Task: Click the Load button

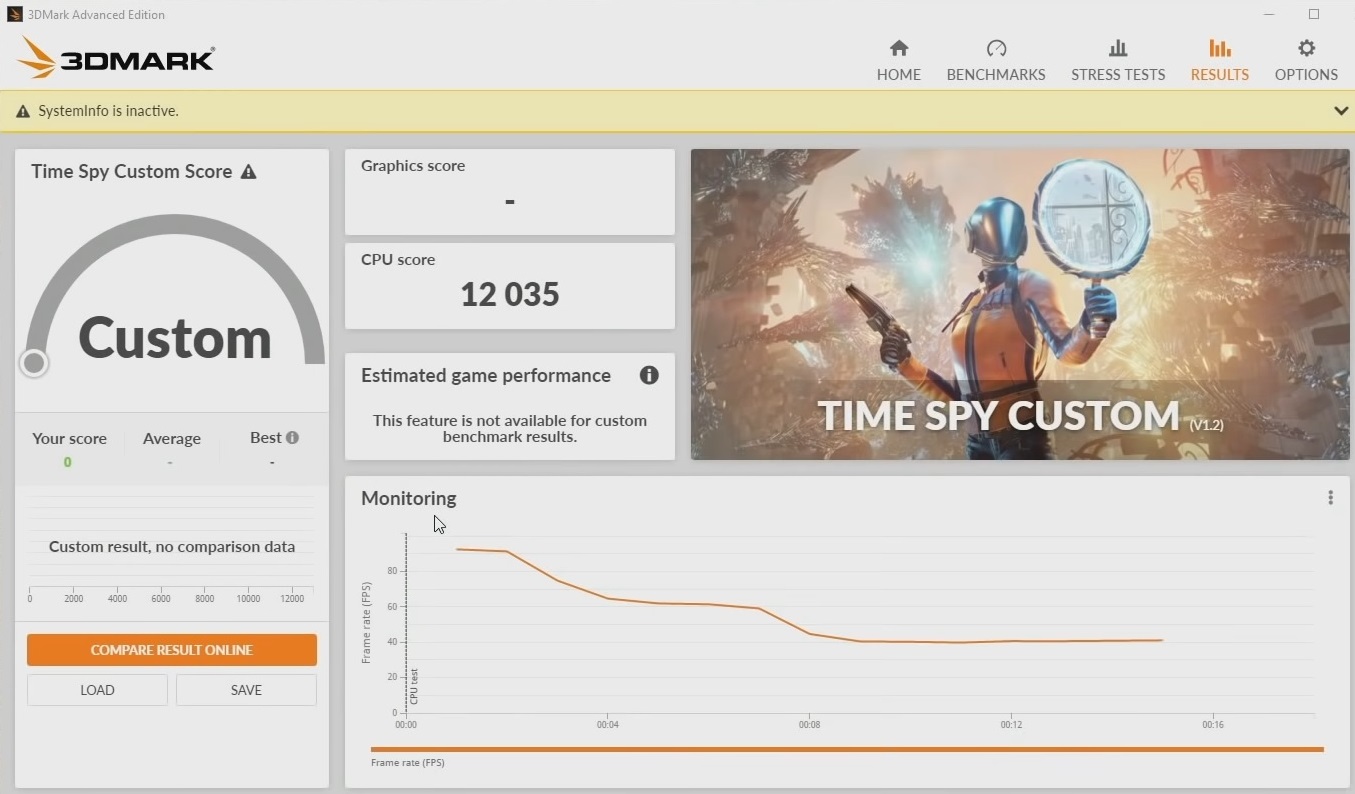Action: click(x=97, y=690)
